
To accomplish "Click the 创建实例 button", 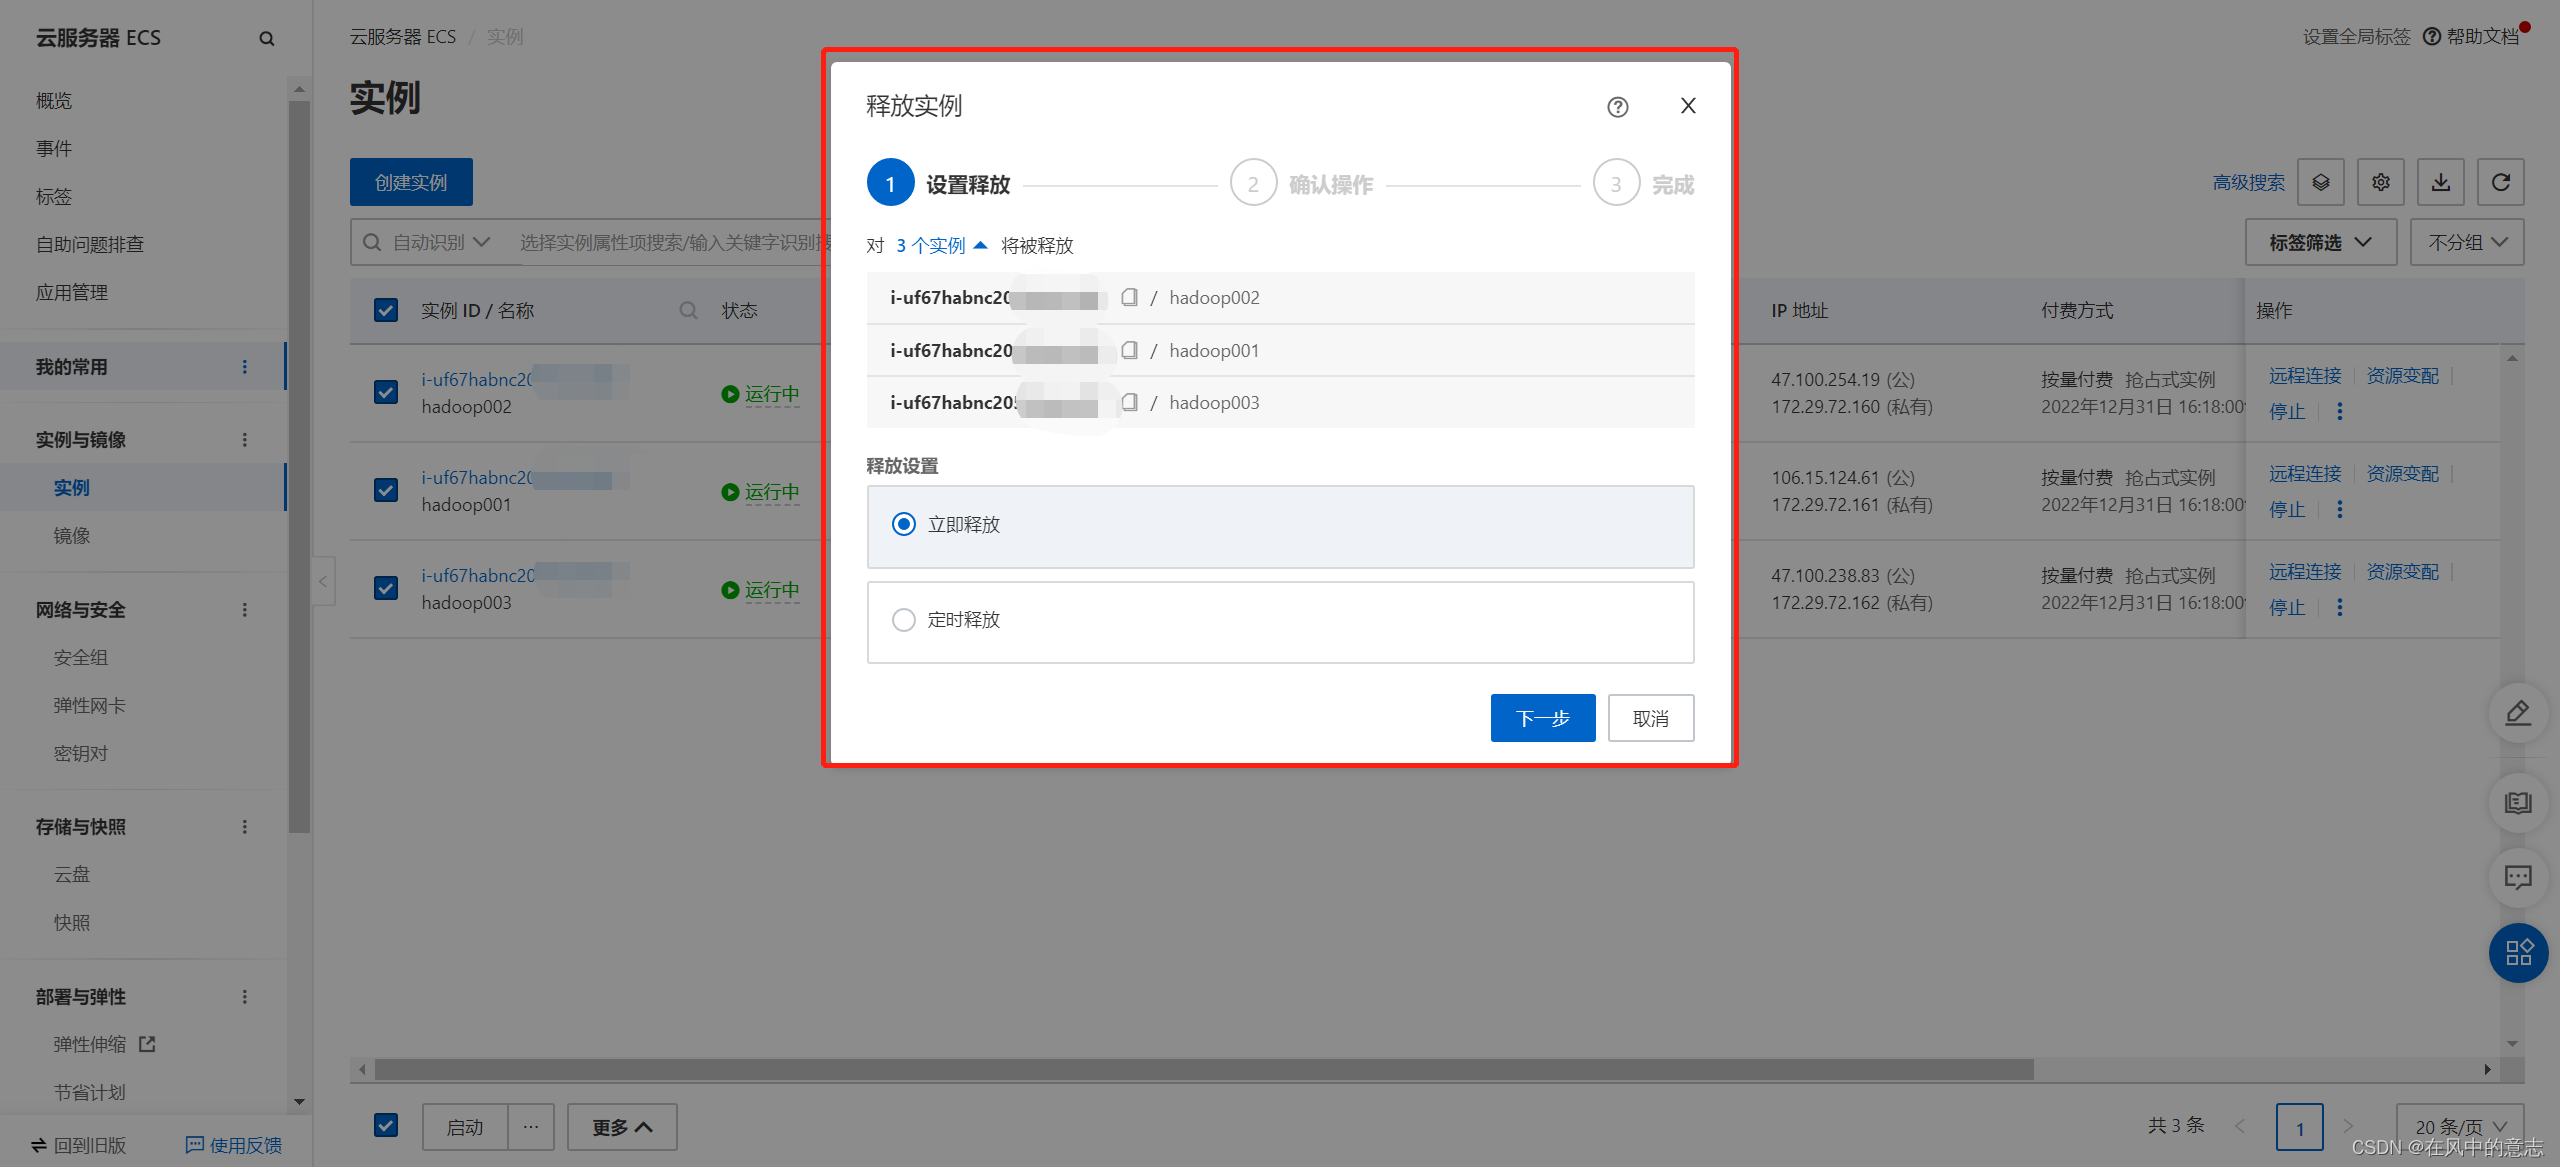I will point(411,182).
